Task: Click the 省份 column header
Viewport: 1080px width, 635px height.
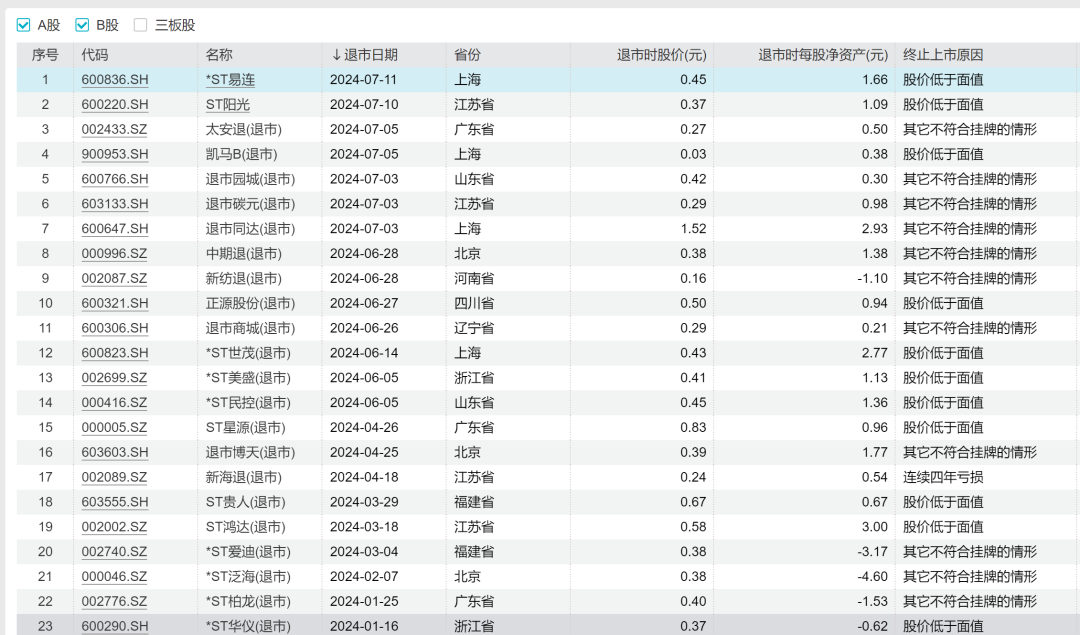Action: point(467,55)
